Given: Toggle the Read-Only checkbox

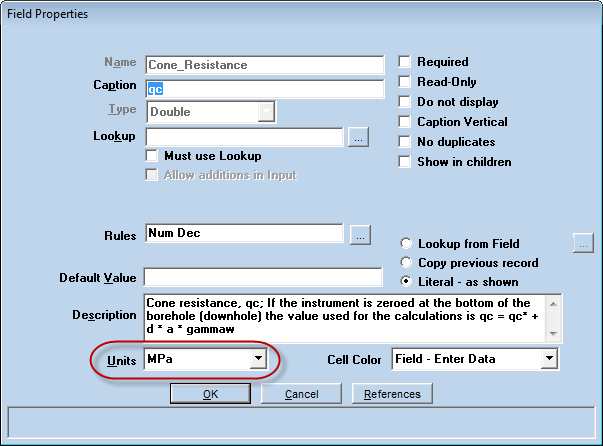Looking at the screenshot, I should pyautogui.click(x=405, y=82).
